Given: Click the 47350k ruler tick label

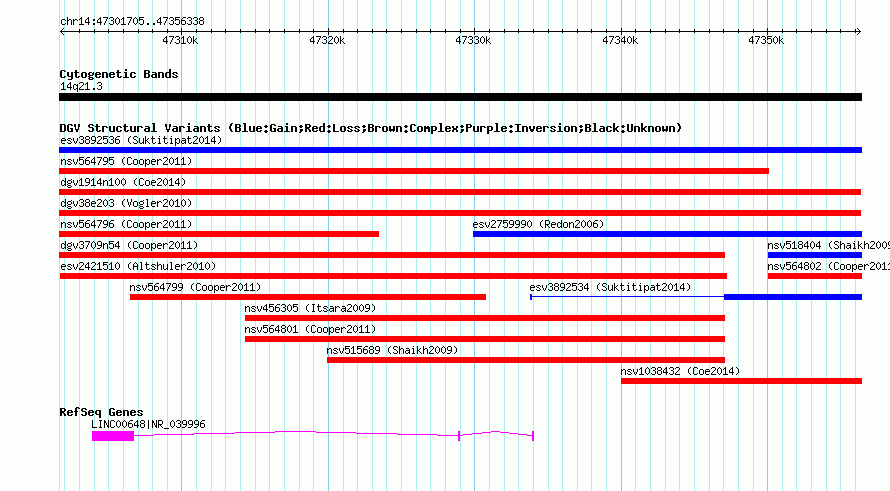Looking at the screenshot, I should [x=766, y=40].
